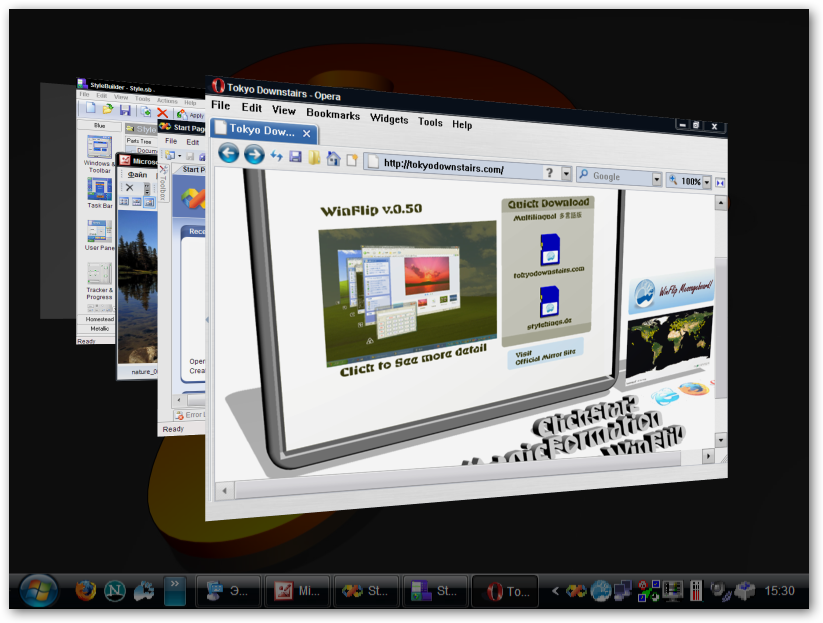Click the horizontal scrollbar left arrow in Opera
Viewport: 823px width, 623px height.
pyautogui.click(x=225, y=491)
